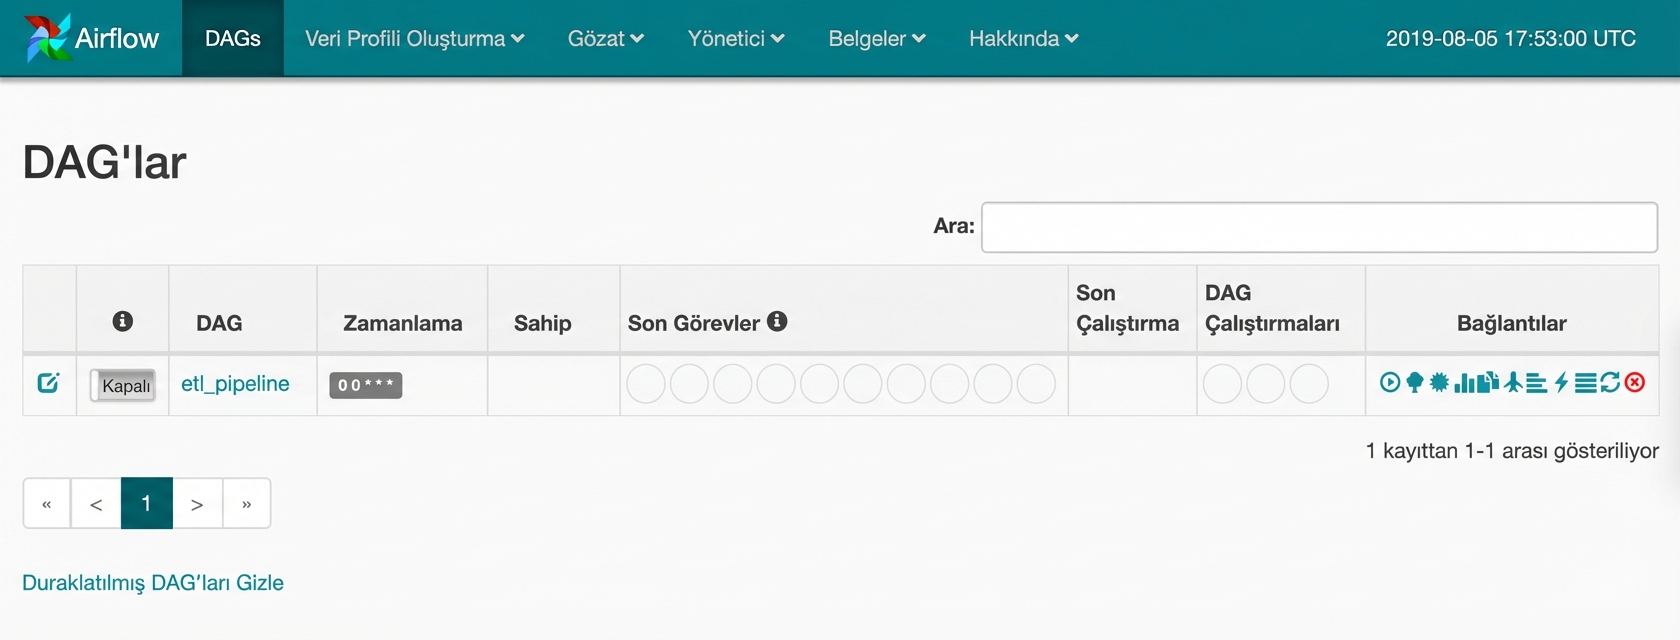This screenshot has width=1680, height=640.
Task: Open the etl_pipeline DAG link
Action: [235, 384]
